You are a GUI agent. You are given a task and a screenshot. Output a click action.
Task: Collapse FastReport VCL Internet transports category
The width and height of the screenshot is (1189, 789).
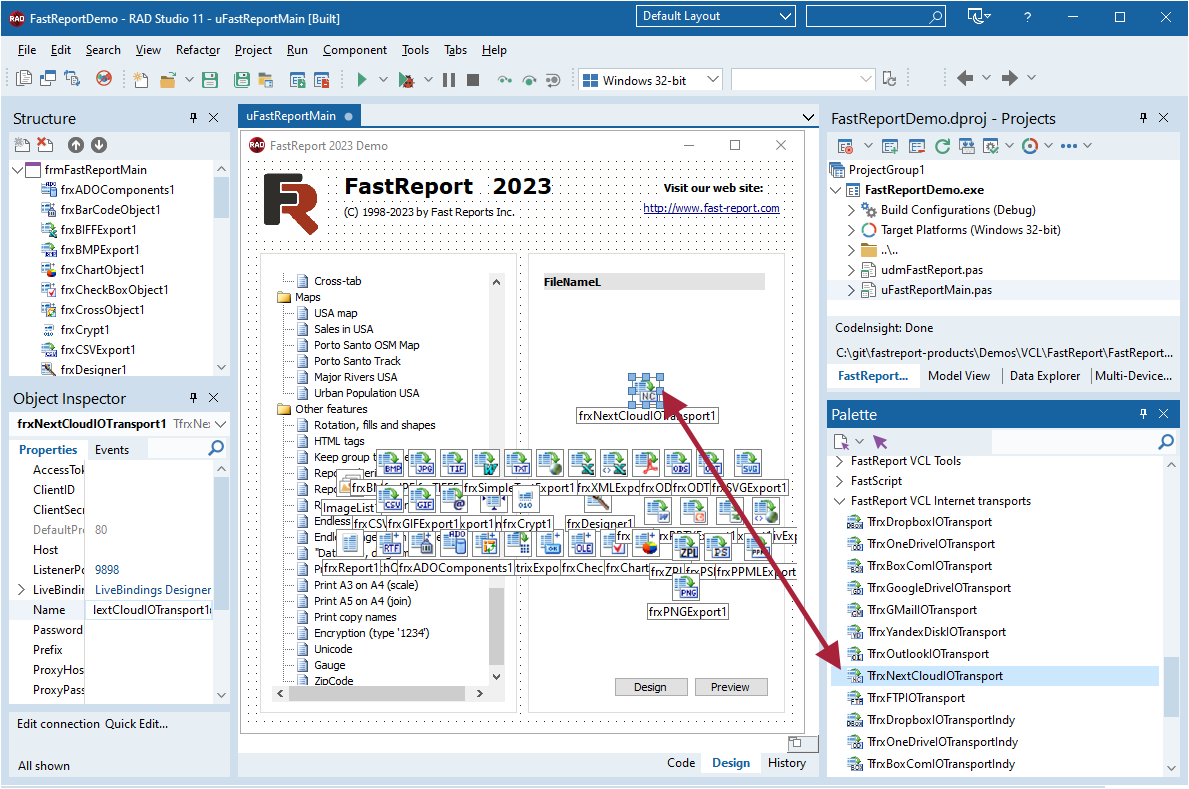click(x=839, y=501)
